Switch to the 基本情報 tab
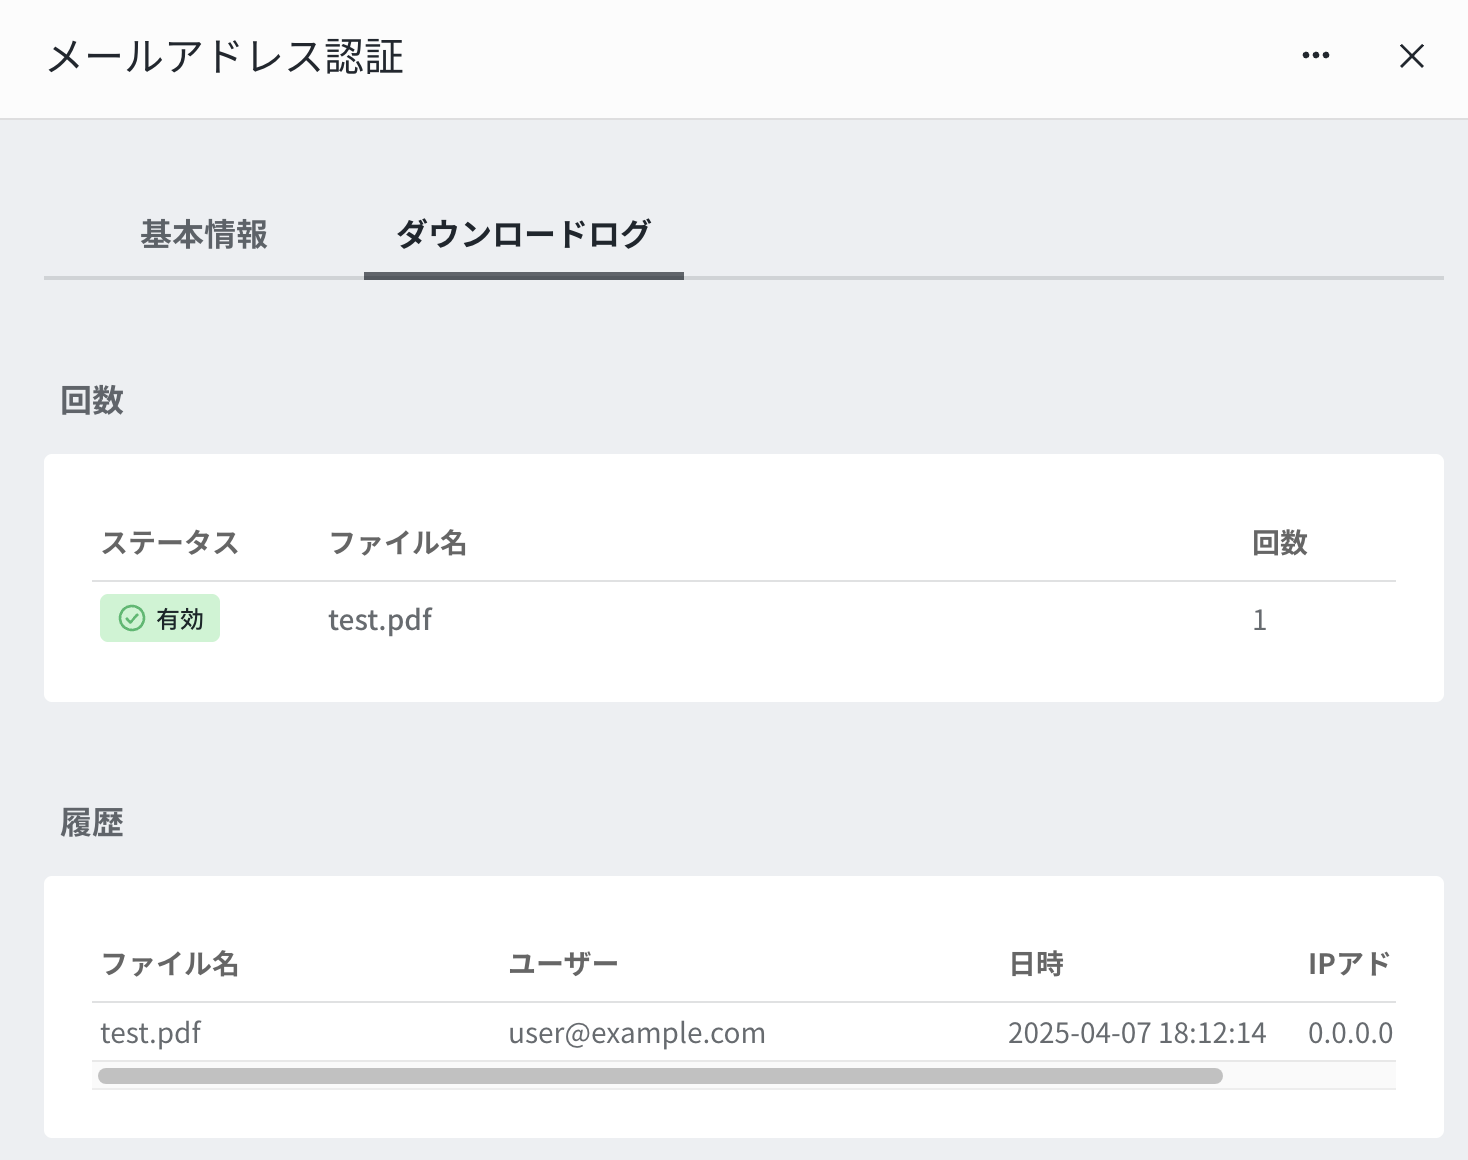 204,235
